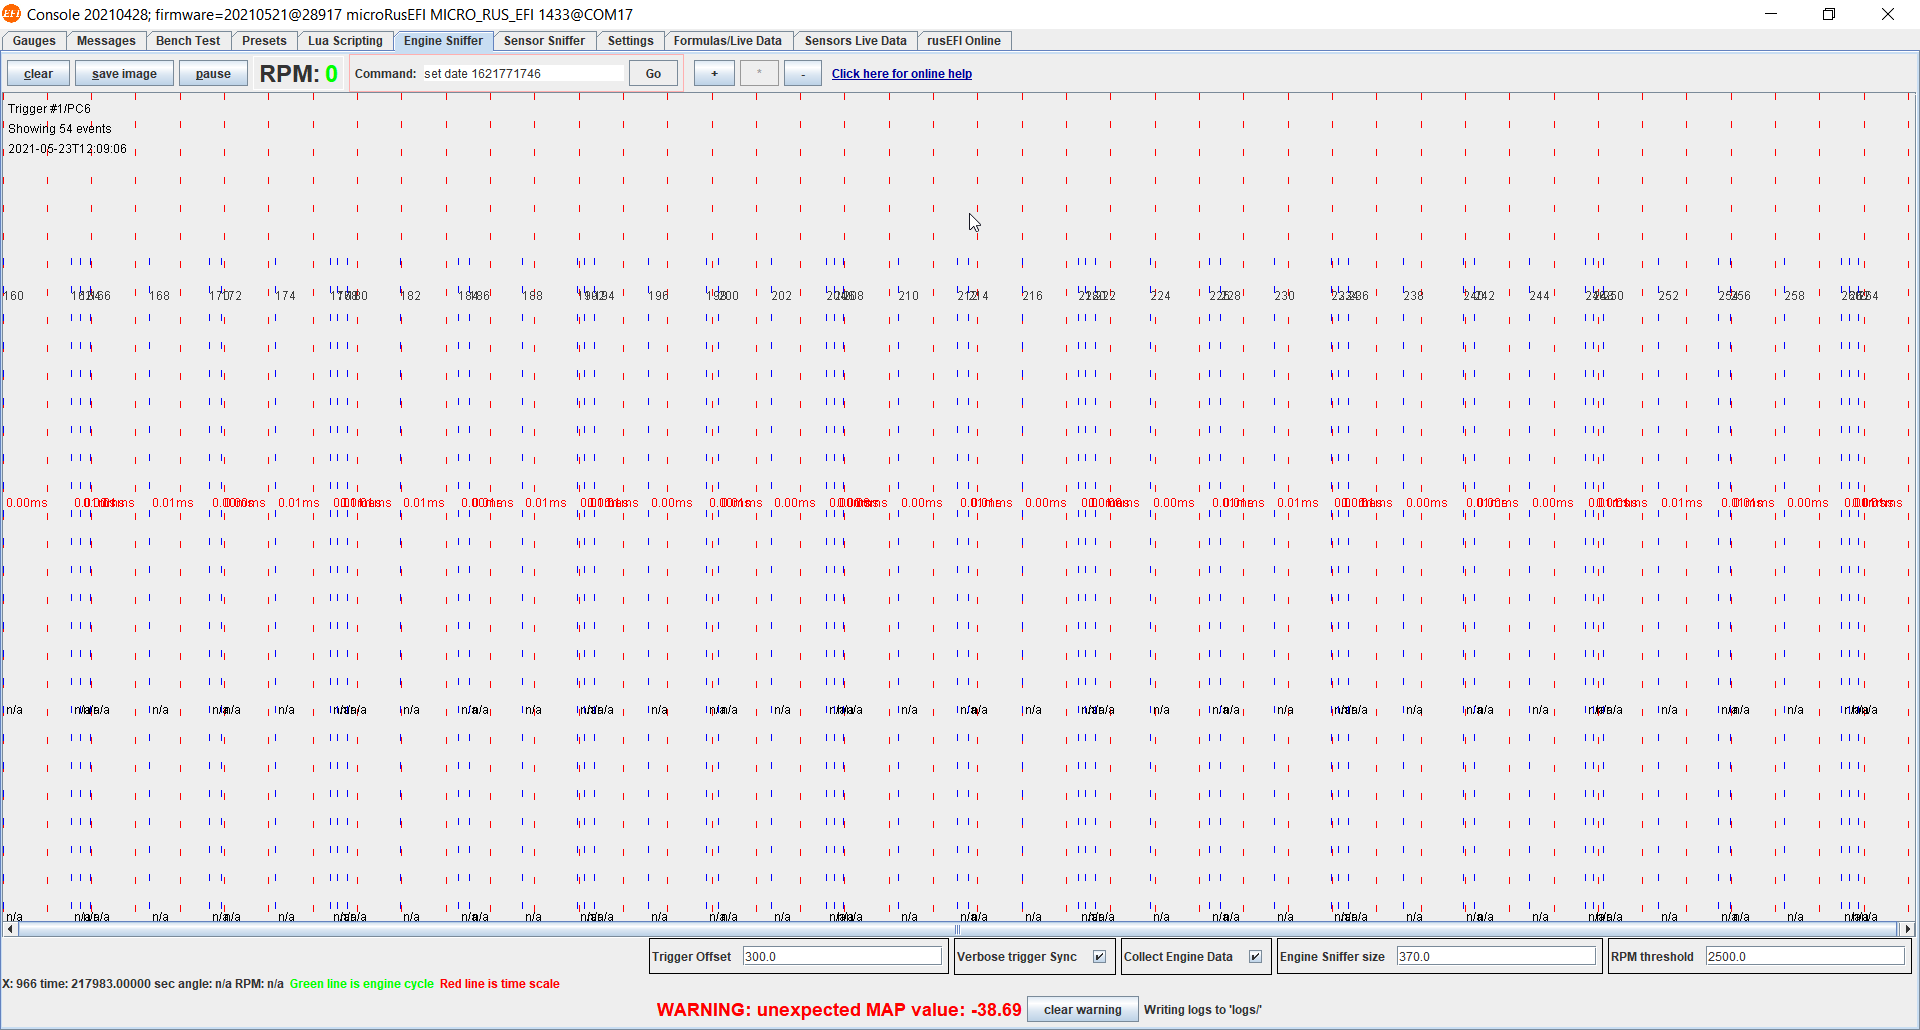Click the Go command button
Image resolution: width=1920 pixels, height=1030 pixels.
tap(653, 74)
